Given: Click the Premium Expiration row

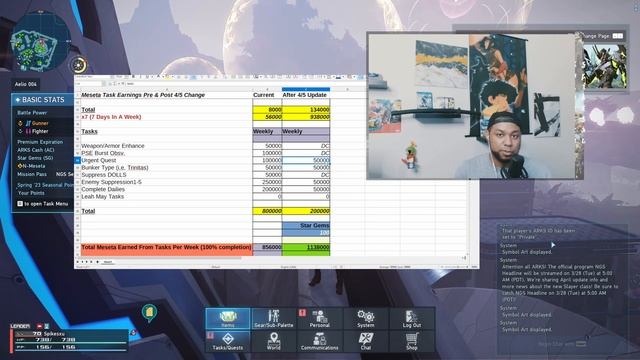Looking at the screenshot, I should (x=45, y=142).
